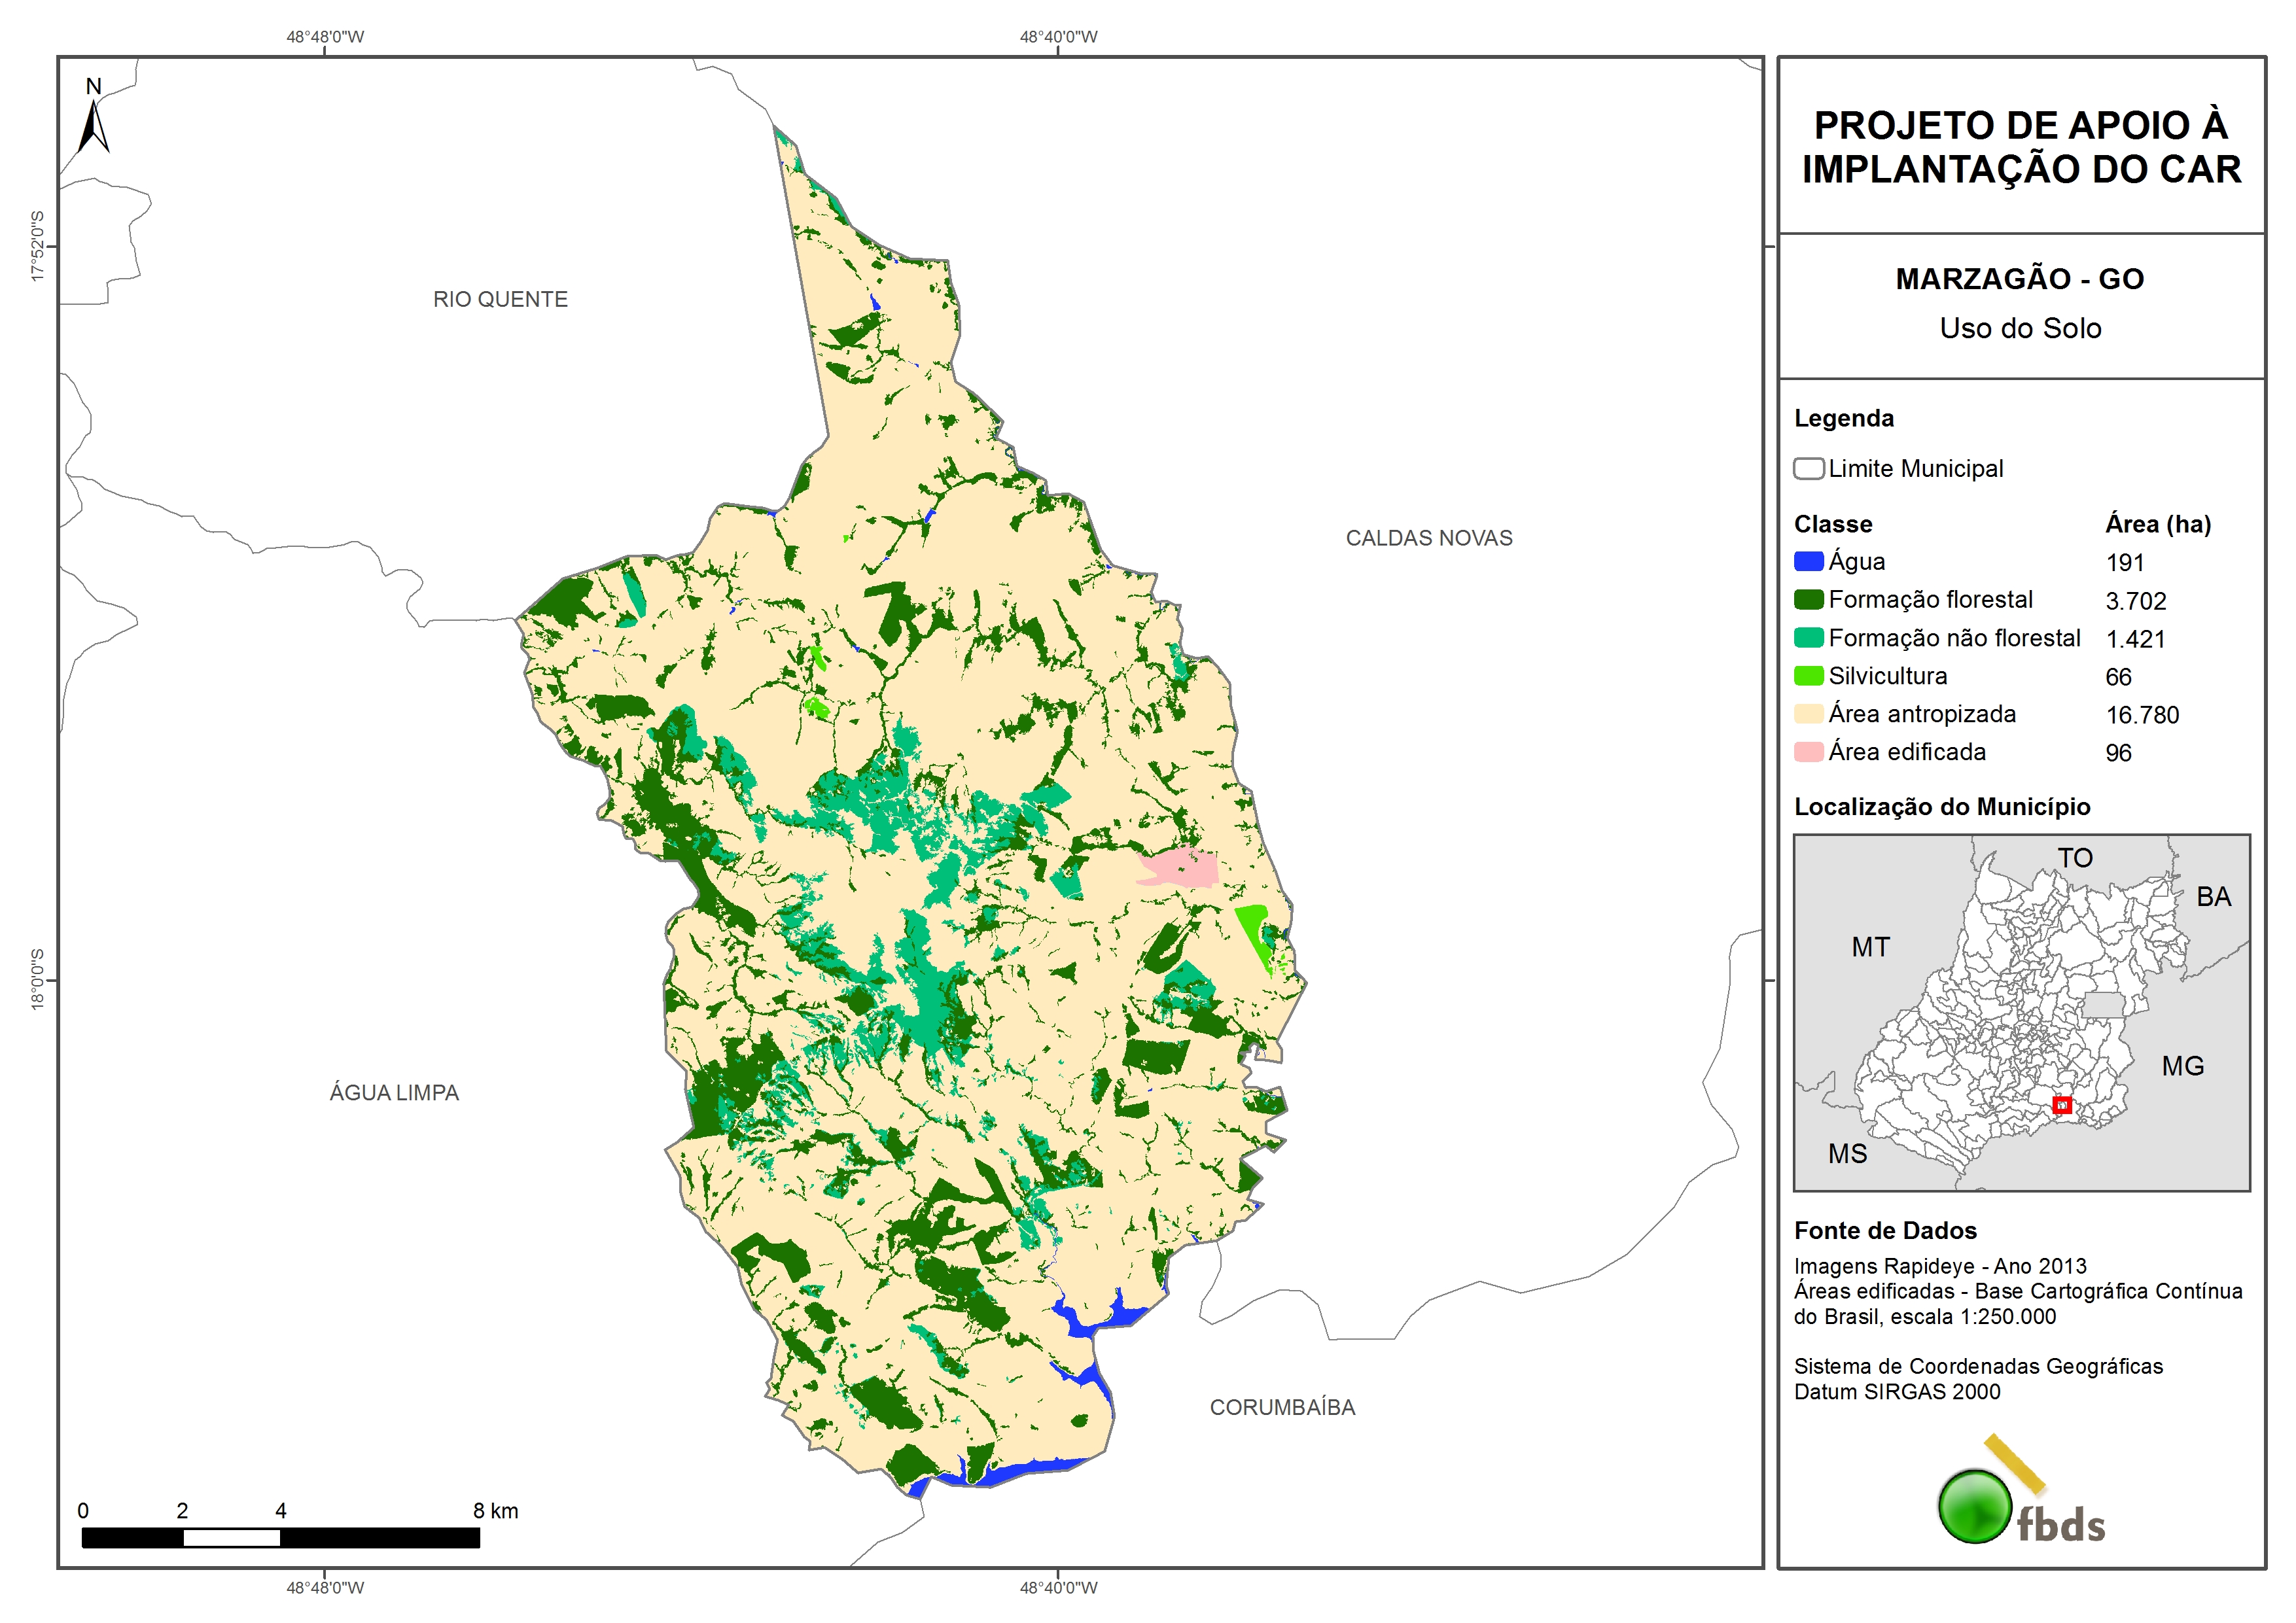Click the beige Área antropizada swatch
The height and width of the screenshot is (1623, 2296).
point(1808,714)
